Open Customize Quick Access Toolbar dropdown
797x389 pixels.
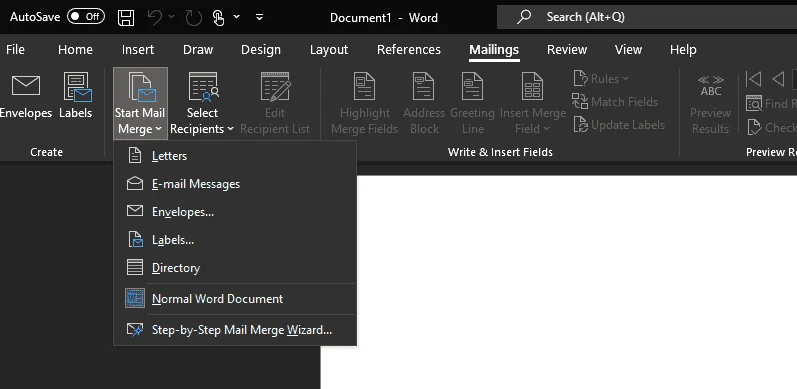[259, 17]
